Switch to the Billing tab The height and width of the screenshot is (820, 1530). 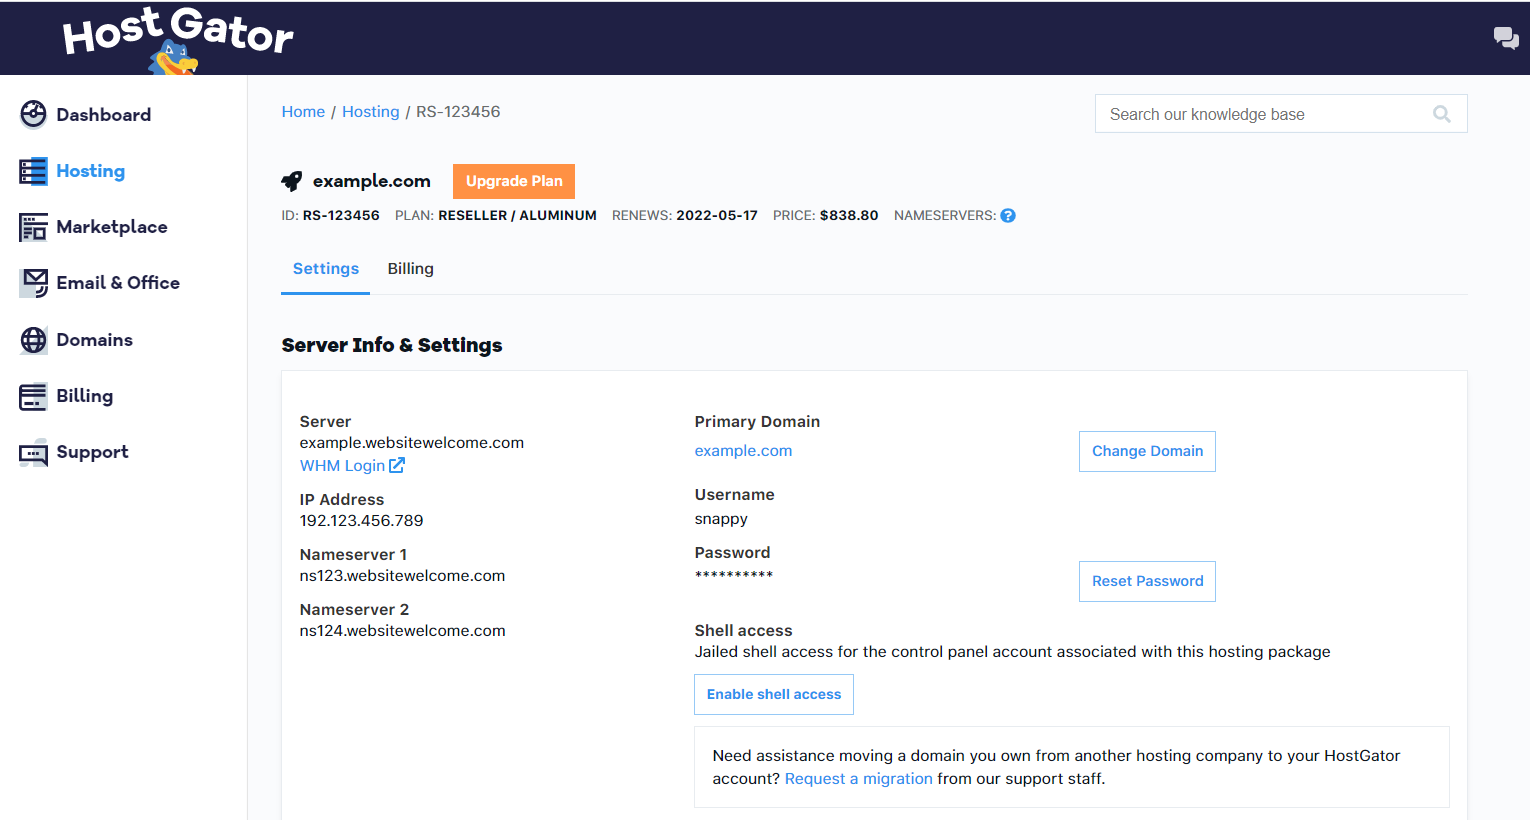[410, 268]
